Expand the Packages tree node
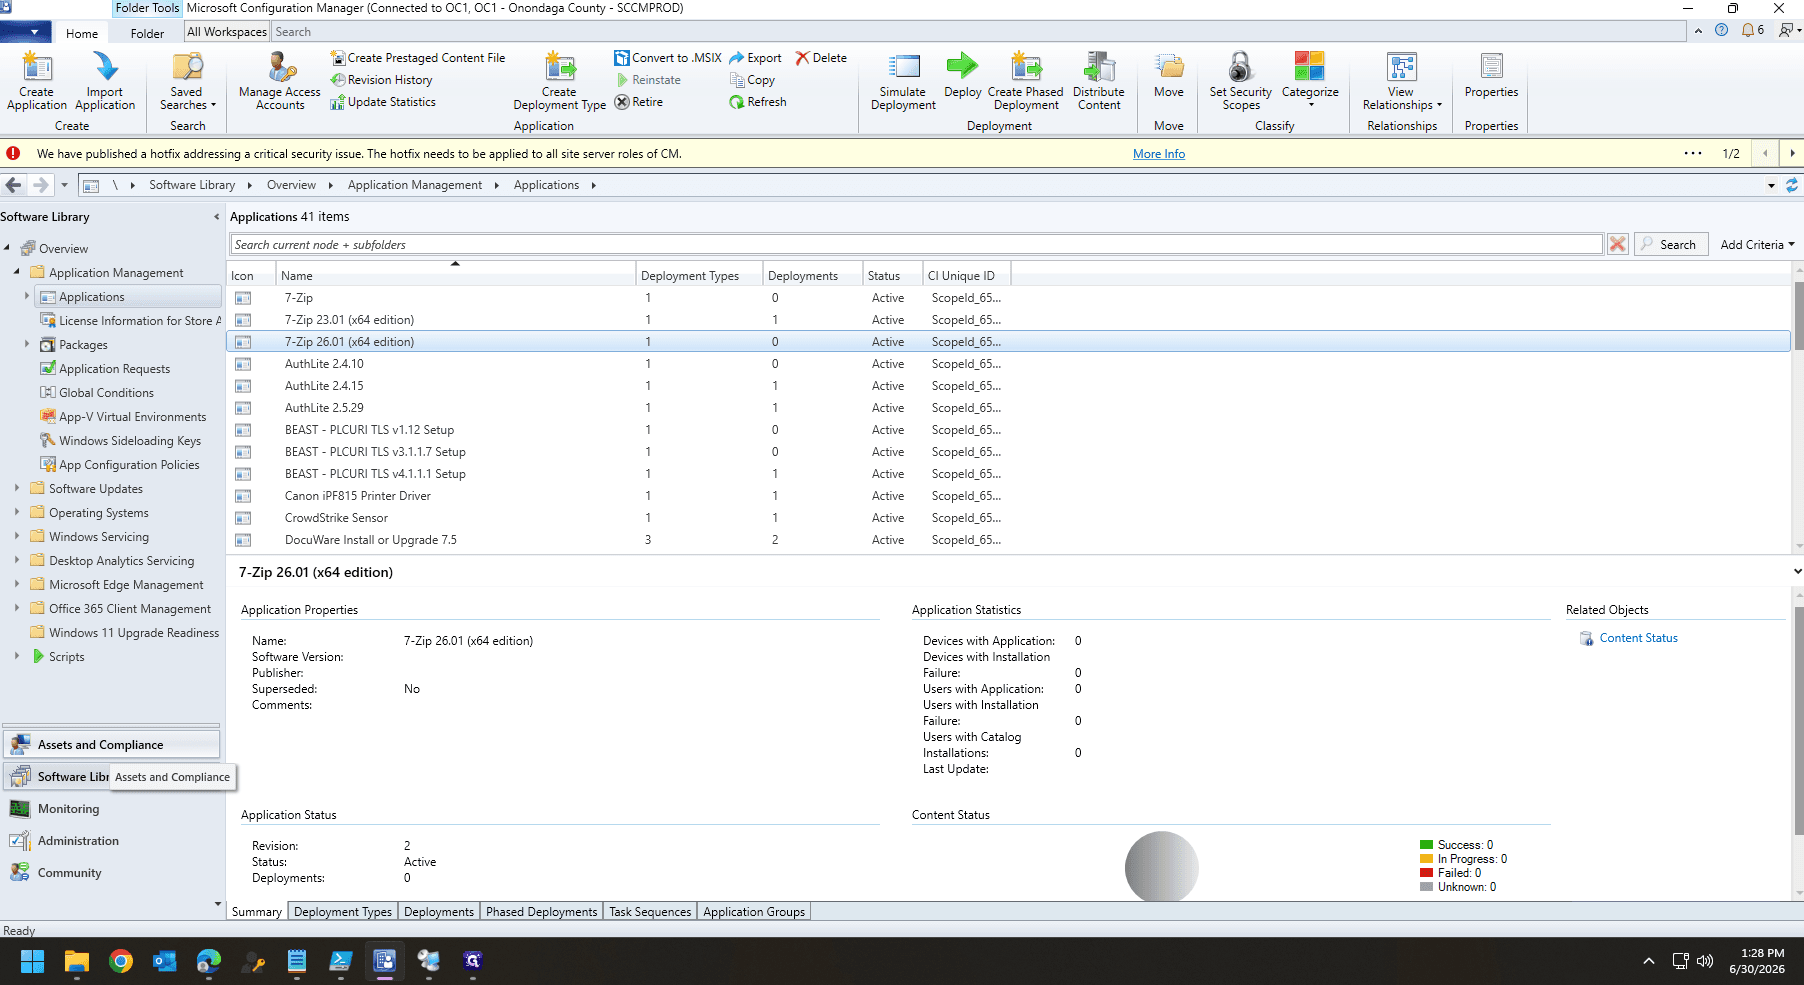The width and height of the screenshot is (1804, 985). 27,345
